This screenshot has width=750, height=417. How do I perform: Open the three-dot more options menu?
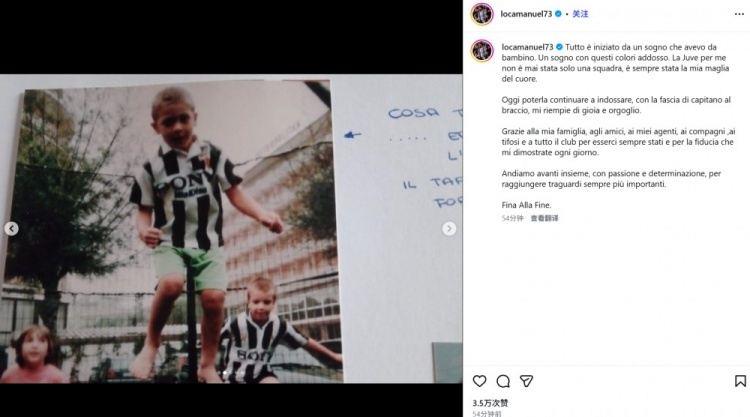point(739,14)
